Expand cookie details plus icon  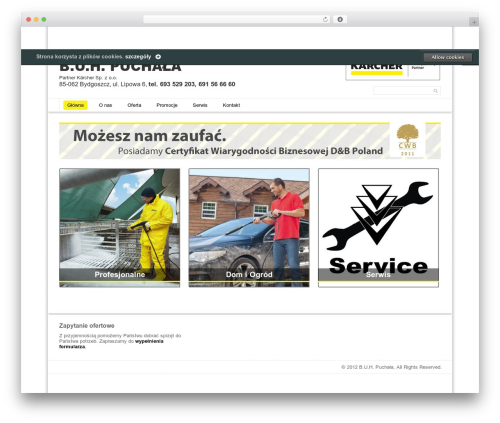click(158, 57)
